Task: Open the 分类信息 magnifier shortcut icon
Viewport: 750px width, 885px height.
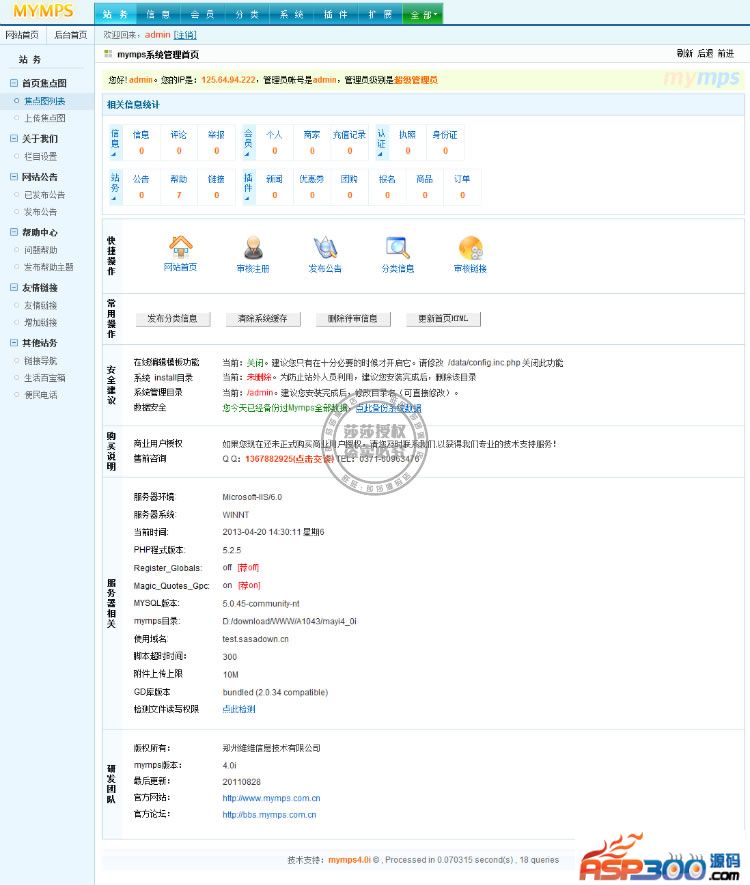Action: pyautogui.click(x=398, y=247)
